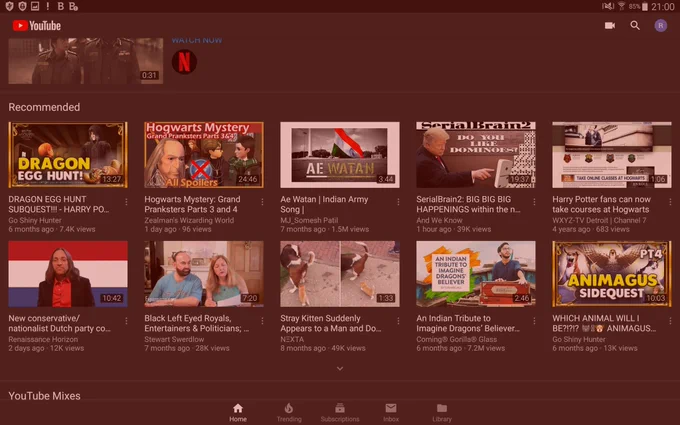Play the Dutch flag video thumbnail
Screen dimensions: 680x425
pyautogui.click(x=68, y=274)
